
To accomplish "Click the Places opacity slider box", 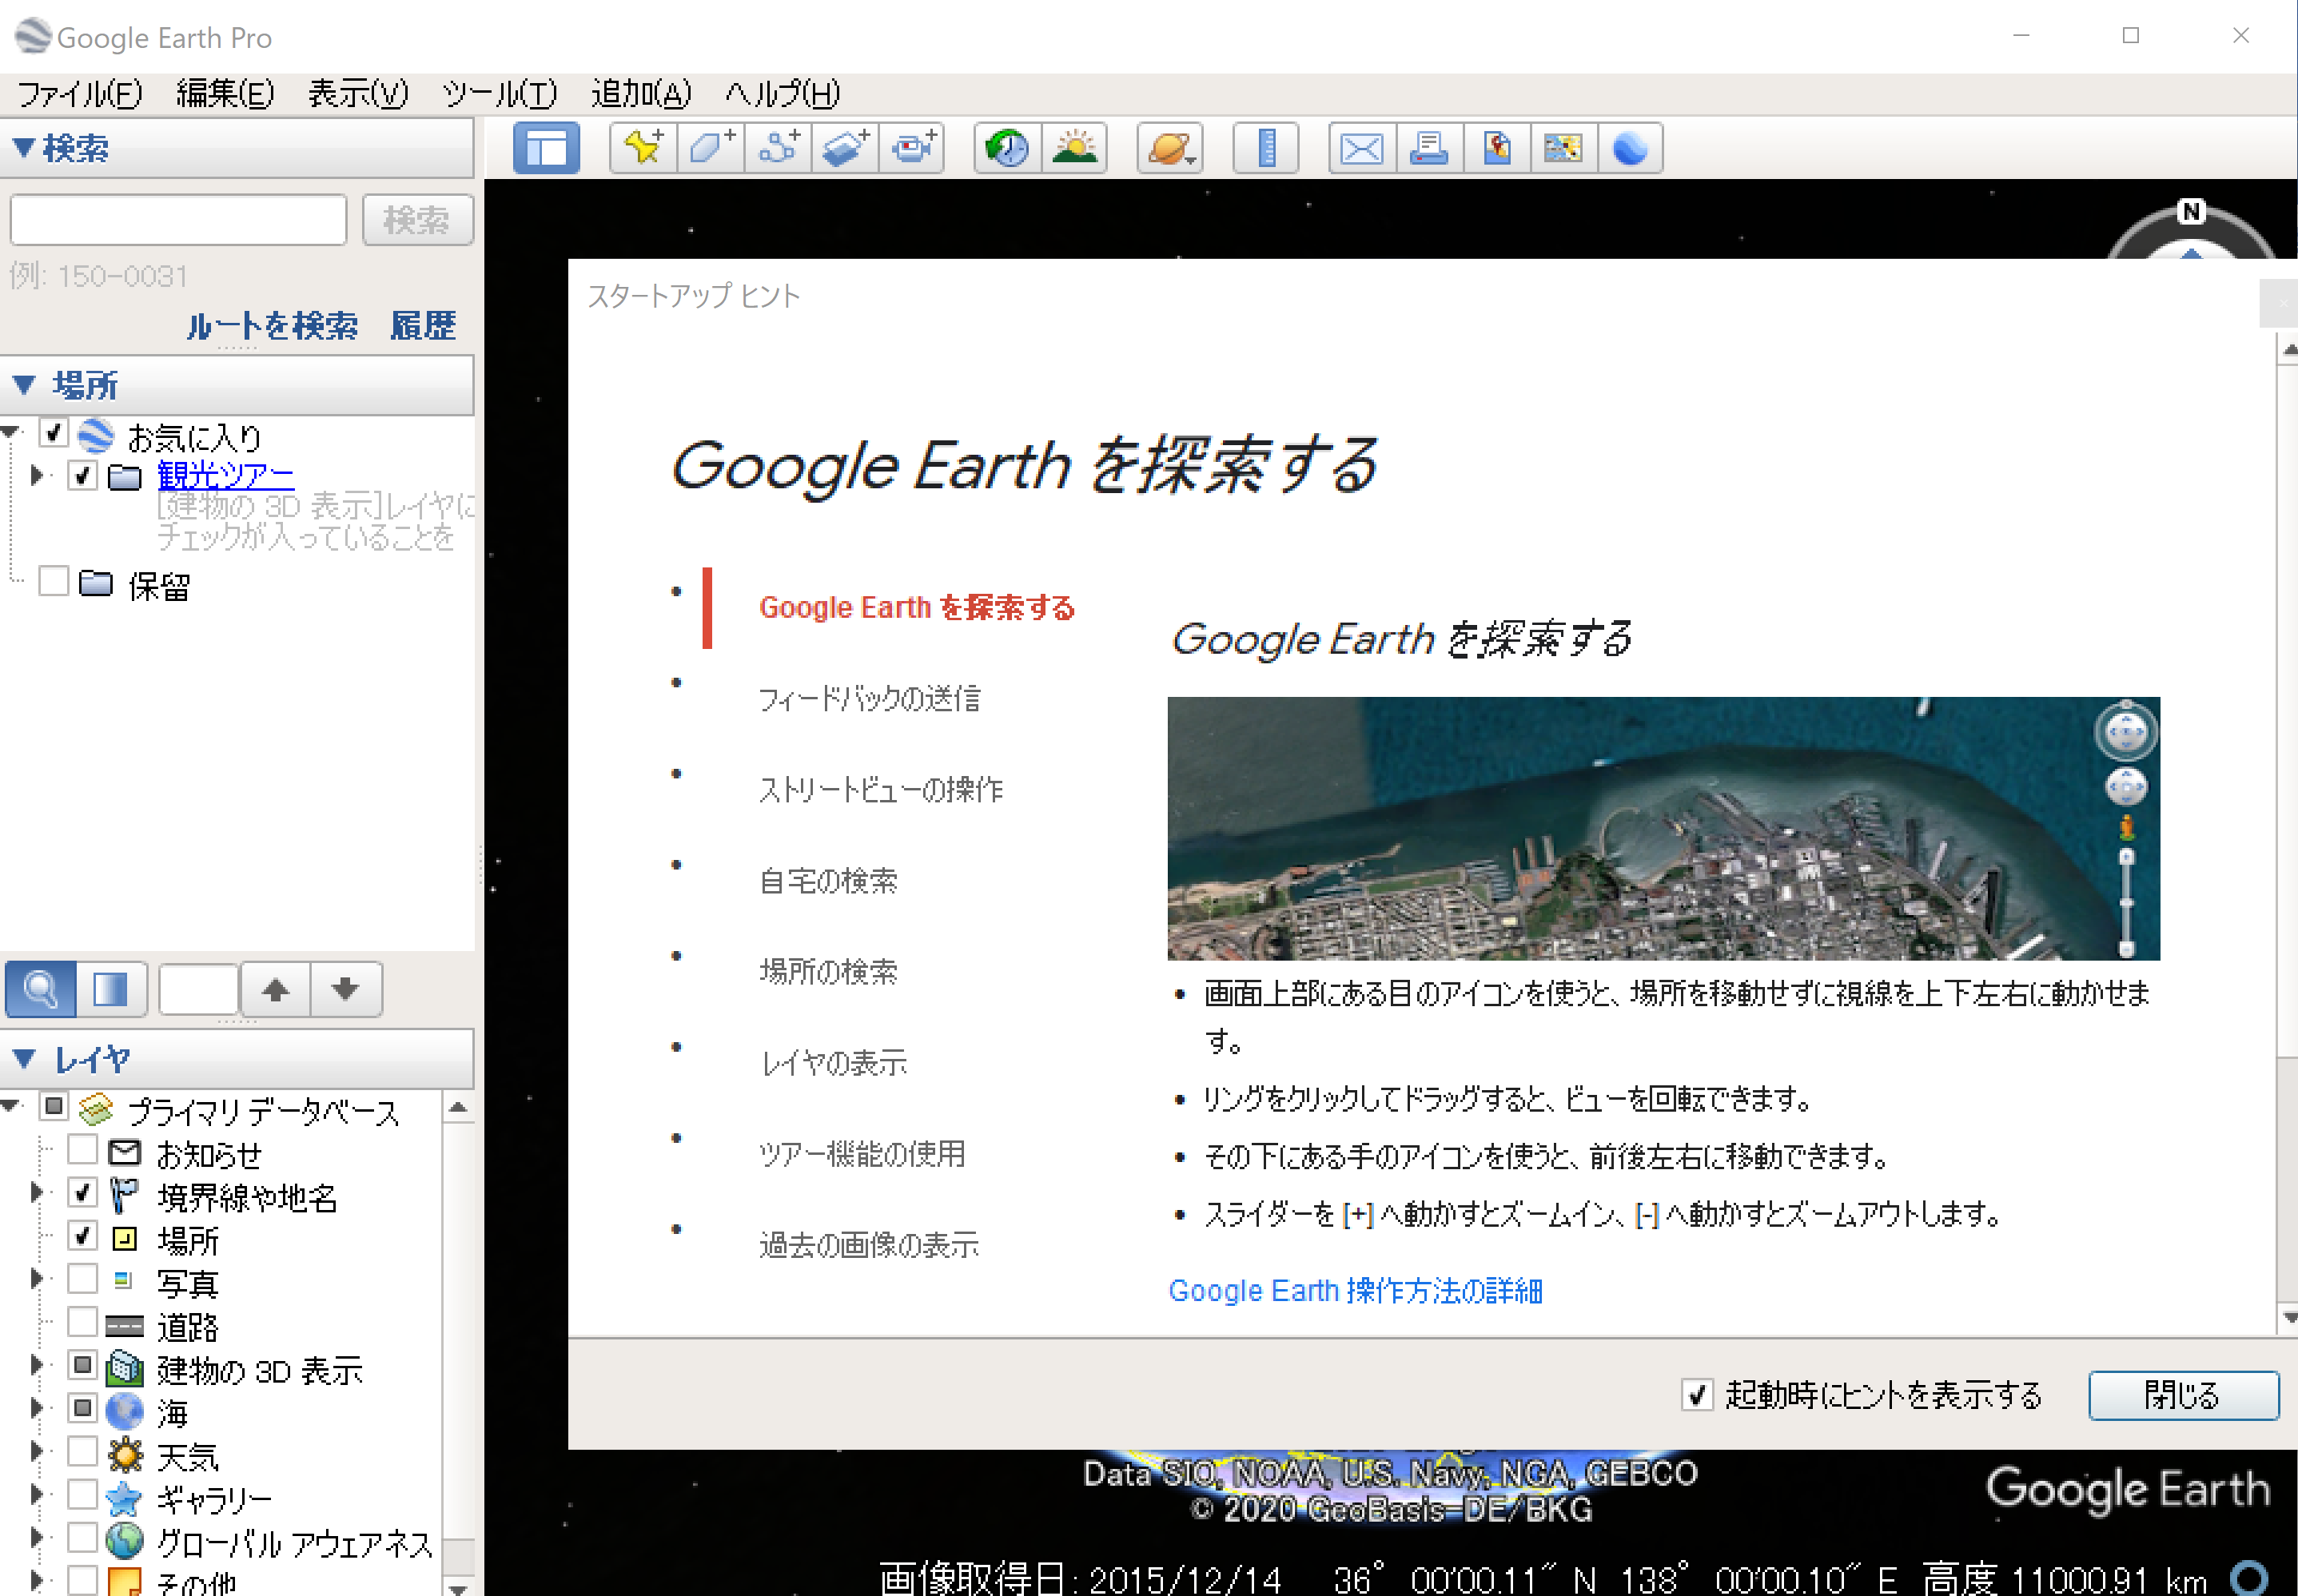I will (198, 989).
